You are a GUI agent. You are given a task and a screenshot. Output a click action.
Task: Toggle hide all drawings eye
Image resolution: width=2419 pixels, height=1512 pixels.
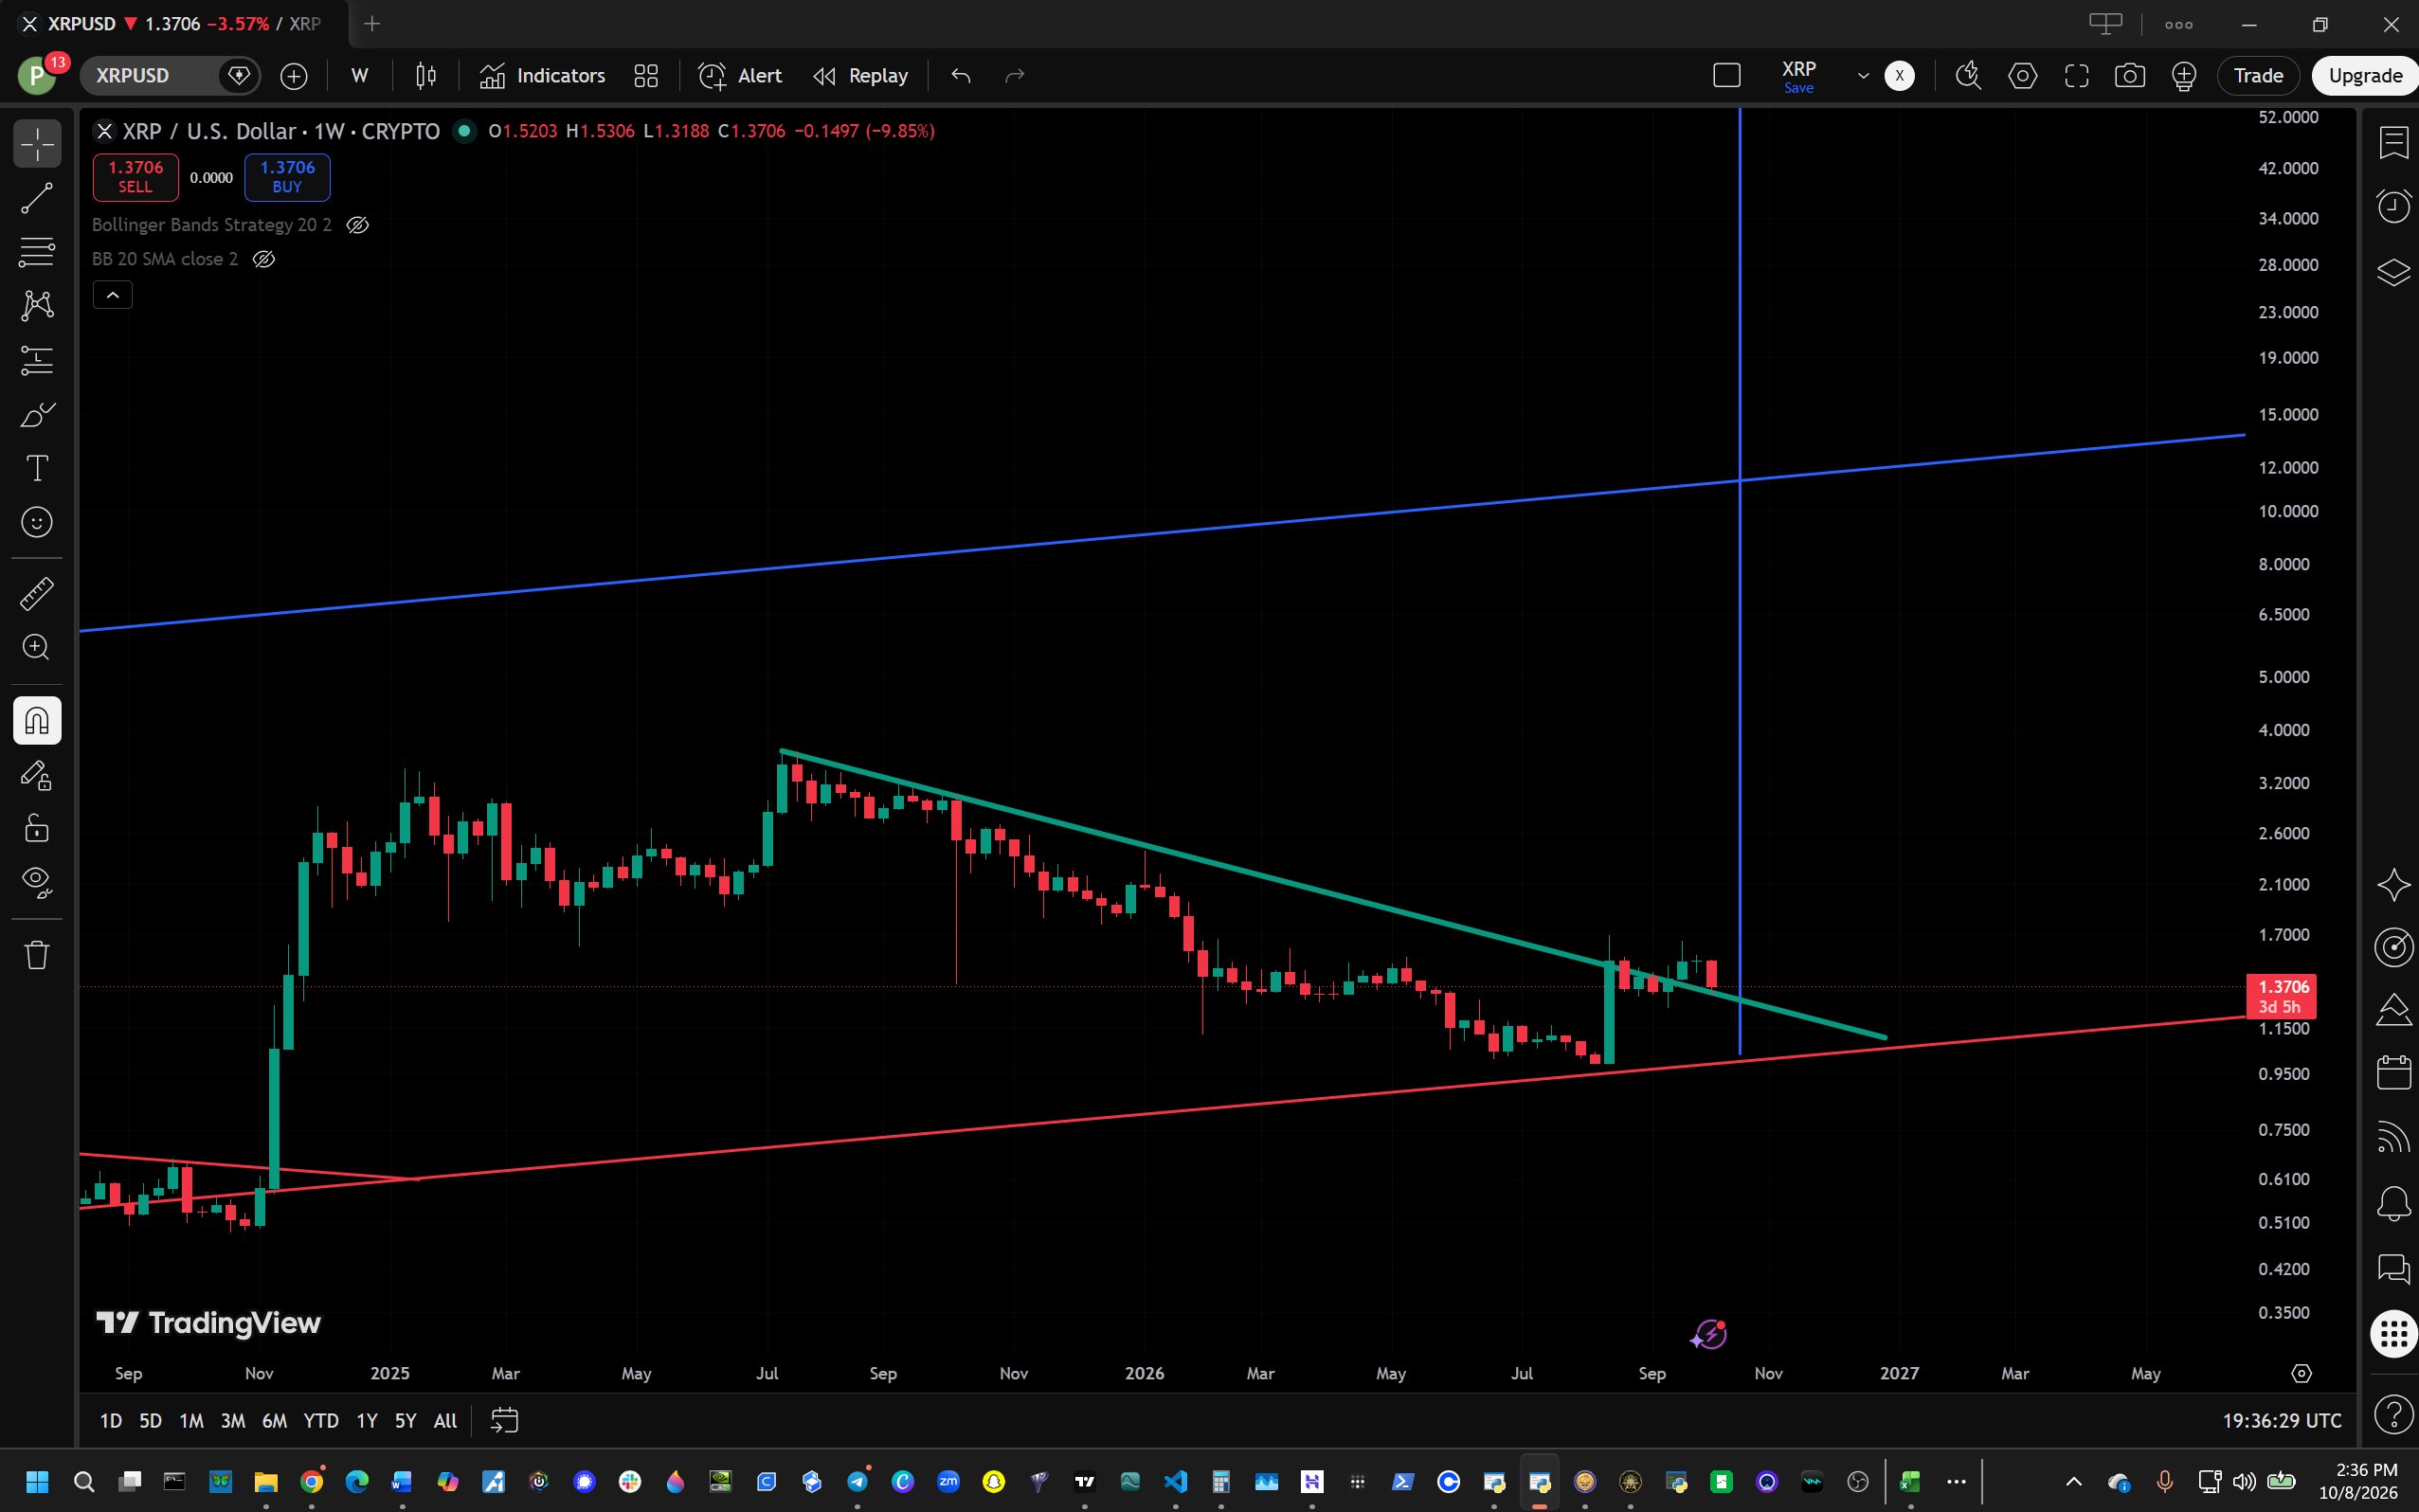tap(37, 882)
